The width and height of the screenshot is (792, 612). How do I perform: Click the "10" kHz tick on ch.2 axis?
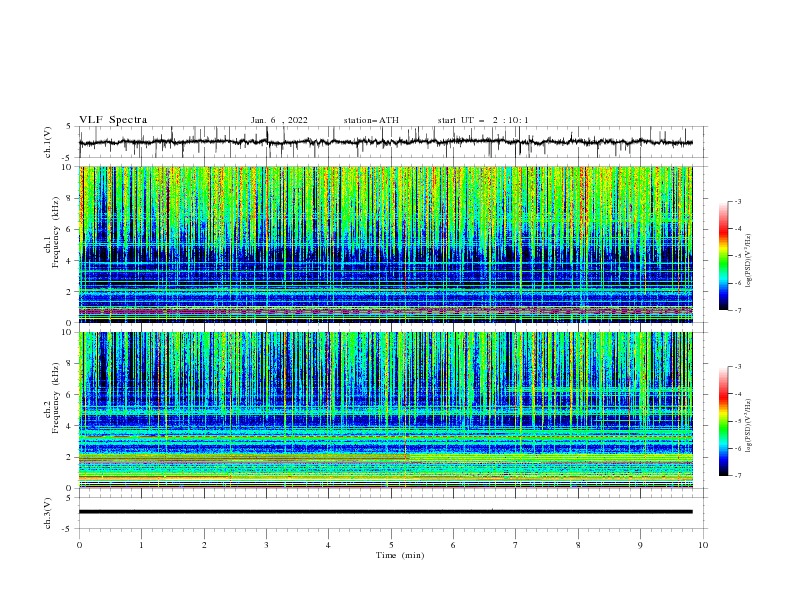point(68,332)
